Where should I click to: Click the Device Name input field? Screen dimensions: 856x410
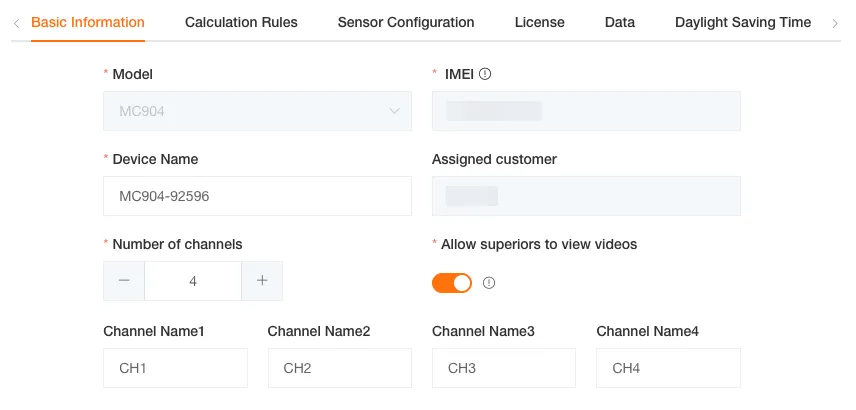(x=257, y=196)
